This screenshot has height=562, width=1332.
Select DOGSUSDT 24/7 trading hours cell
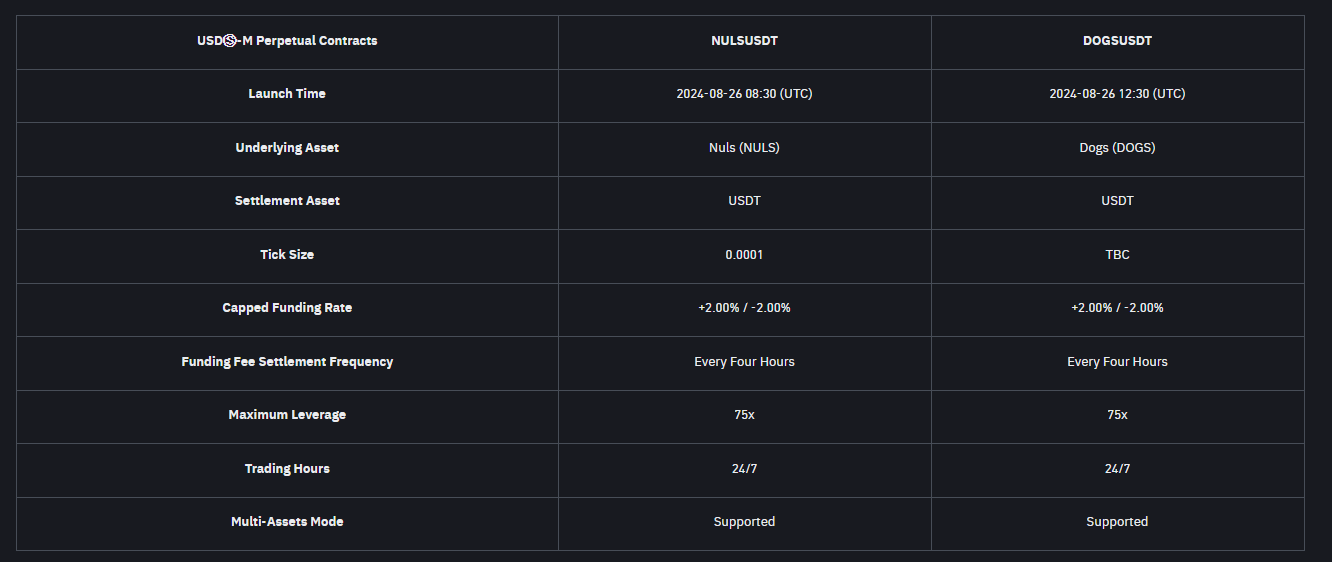point(1117,469)
